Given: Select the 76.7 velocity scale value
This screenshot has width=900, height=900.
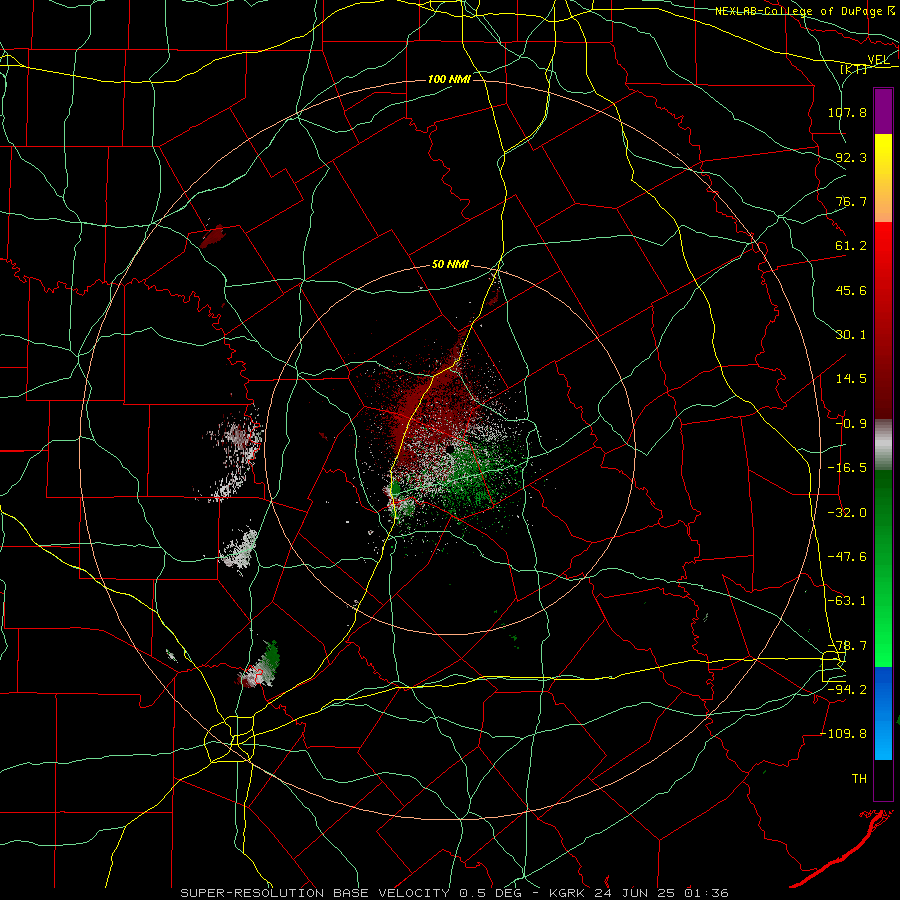Looking at the screenshot, I should 851,201.
